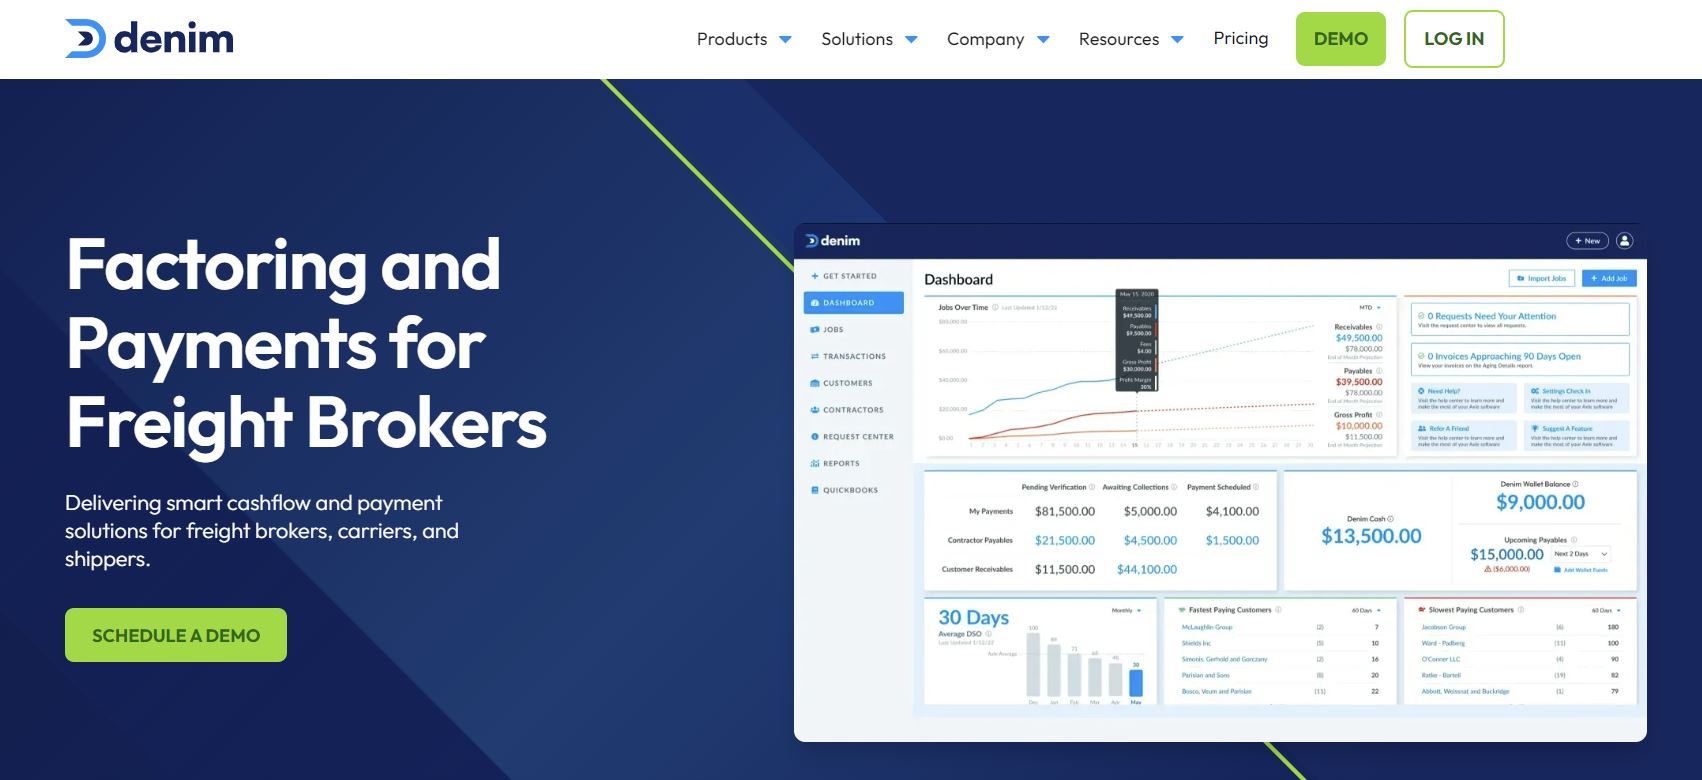The height and width of the screenshot is (780, 1702).
Task: Click the + New button in dashboard header
Action: (x=1587, y=241)
